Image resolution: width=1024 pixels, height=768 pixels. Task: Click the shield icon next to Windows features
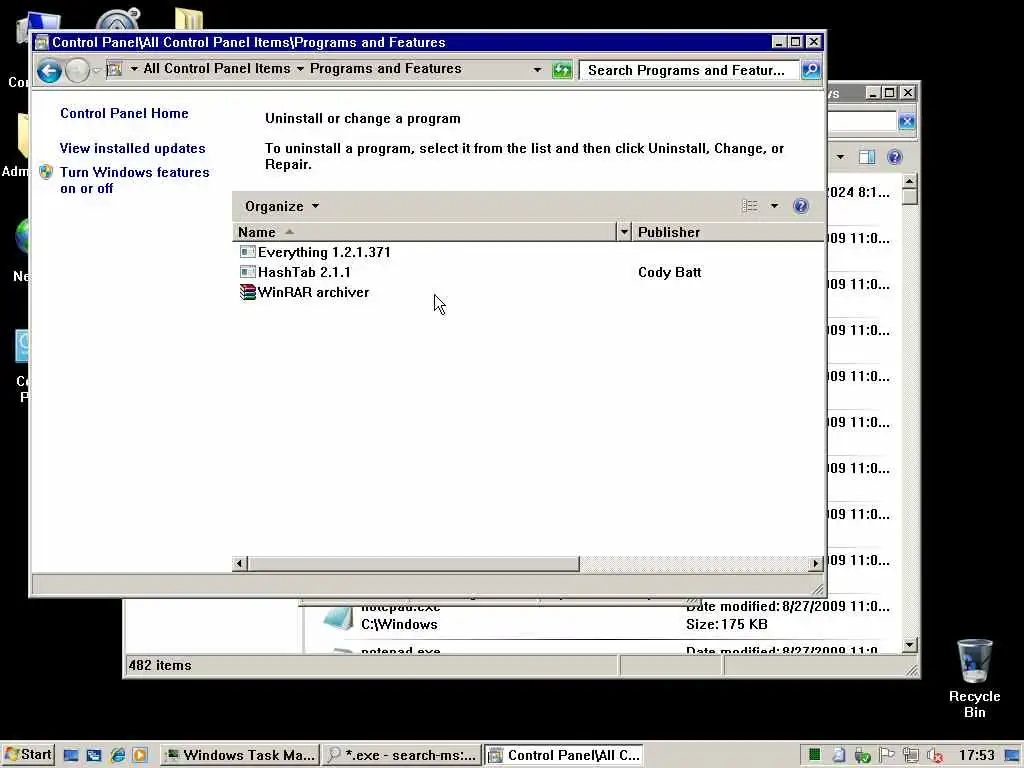pyautogui.click(x=46, y=172)
